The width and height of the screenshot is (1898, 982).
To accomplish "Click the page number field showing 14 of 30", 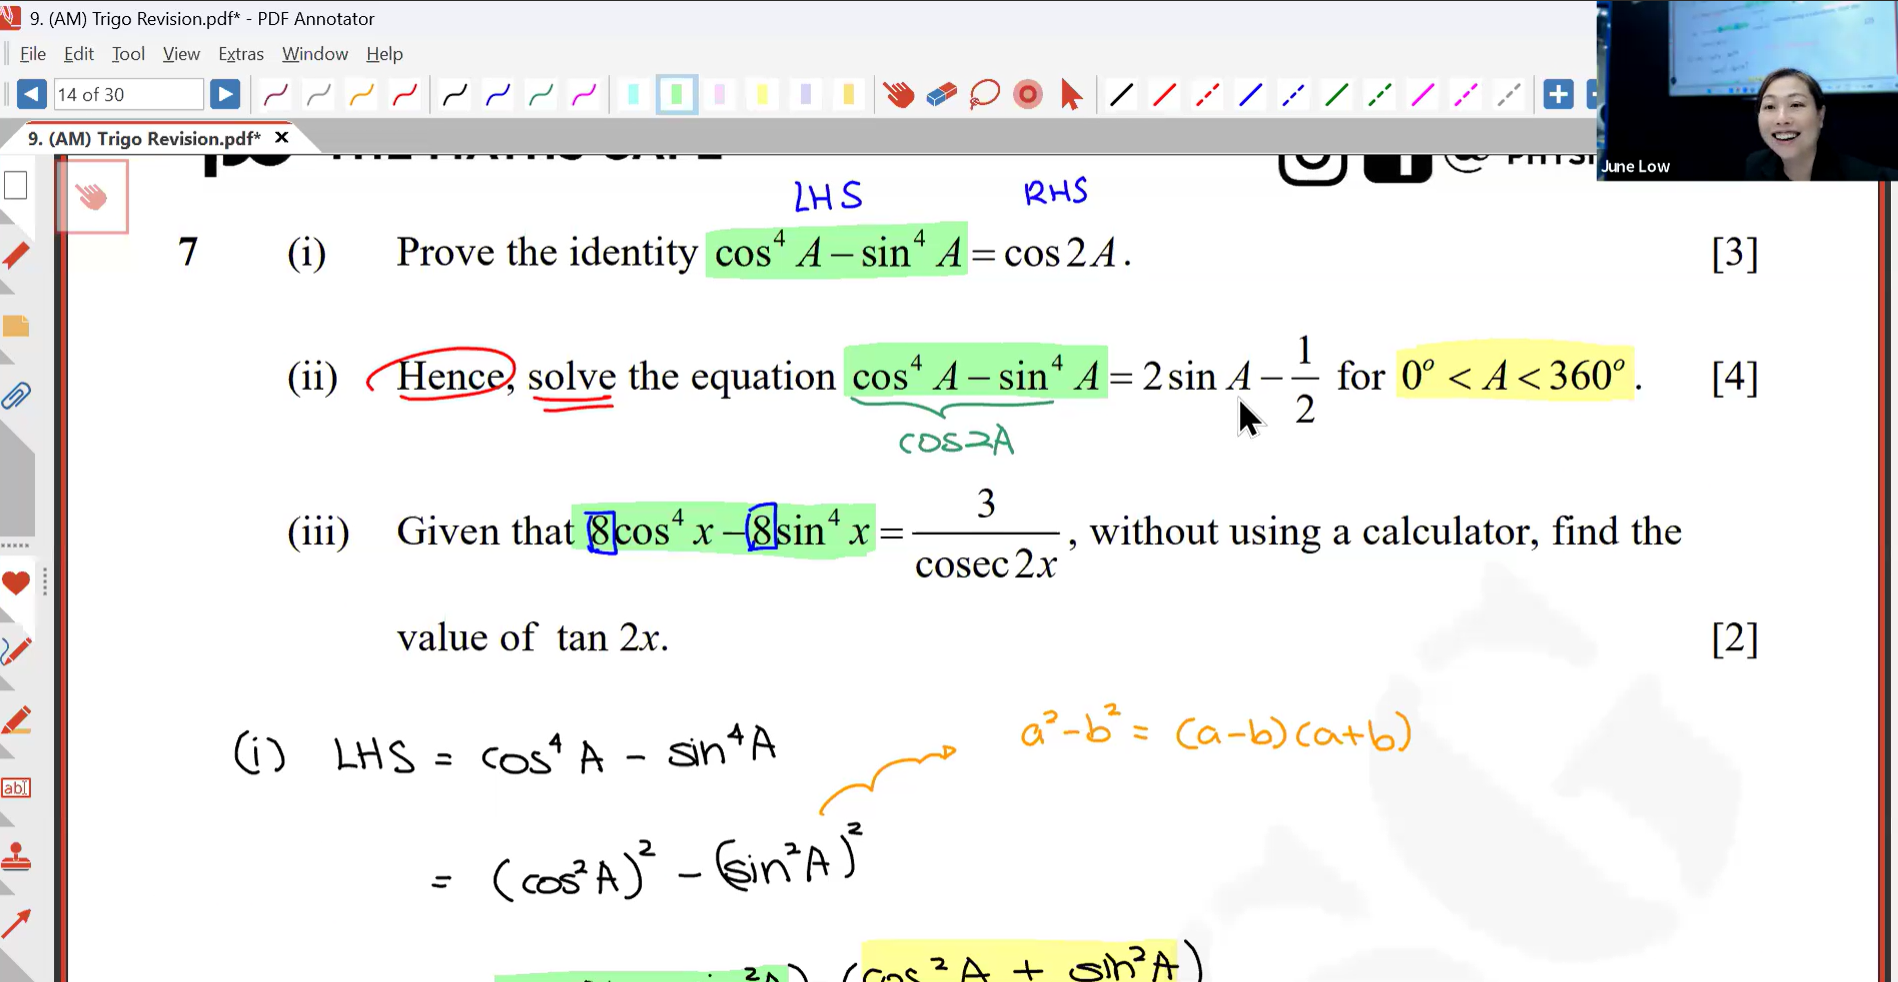I will (x=128, y=95).
